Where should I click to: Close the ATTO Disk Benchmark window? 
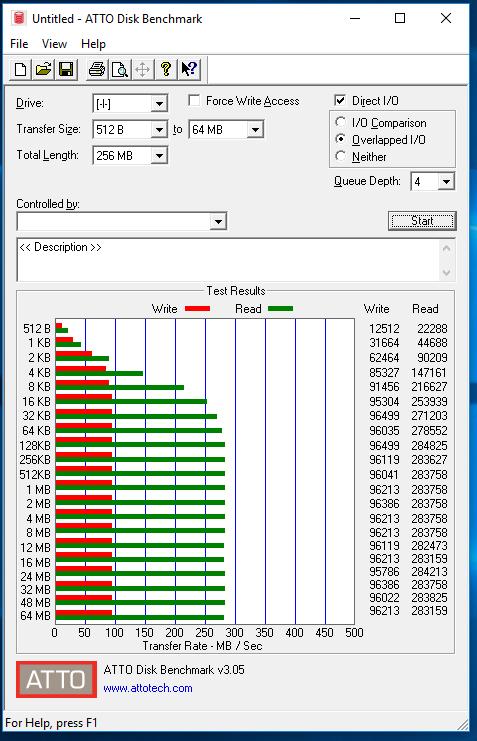click(446, 18)
